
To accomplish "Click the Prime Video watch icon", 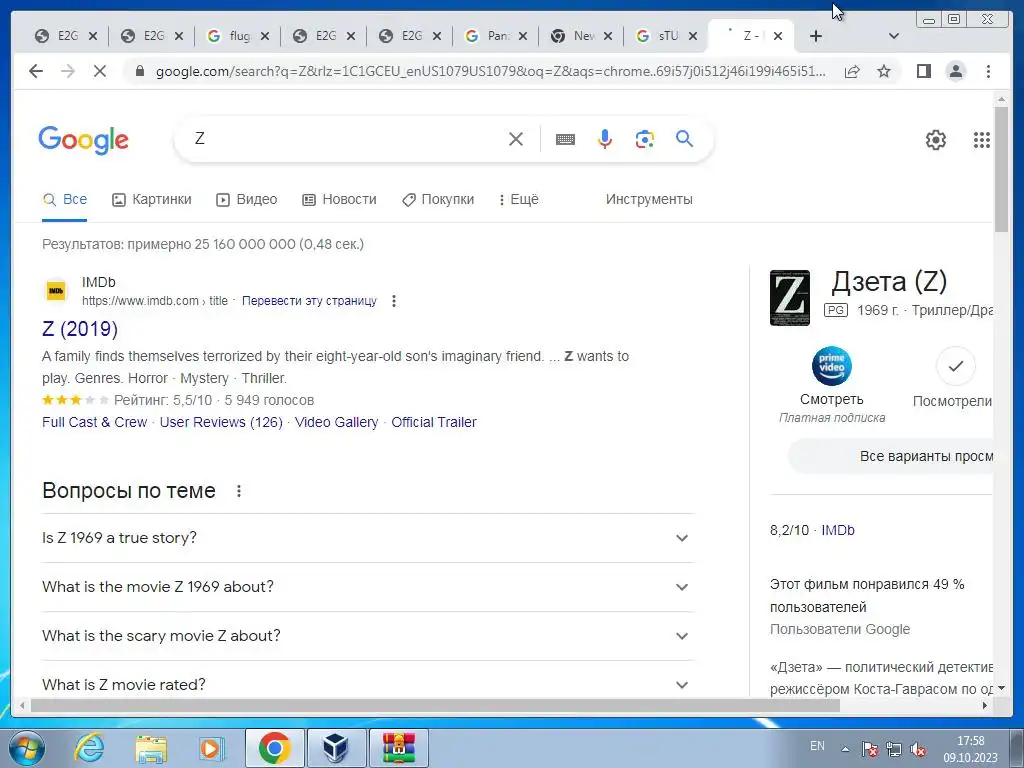I will pos(831,366).
